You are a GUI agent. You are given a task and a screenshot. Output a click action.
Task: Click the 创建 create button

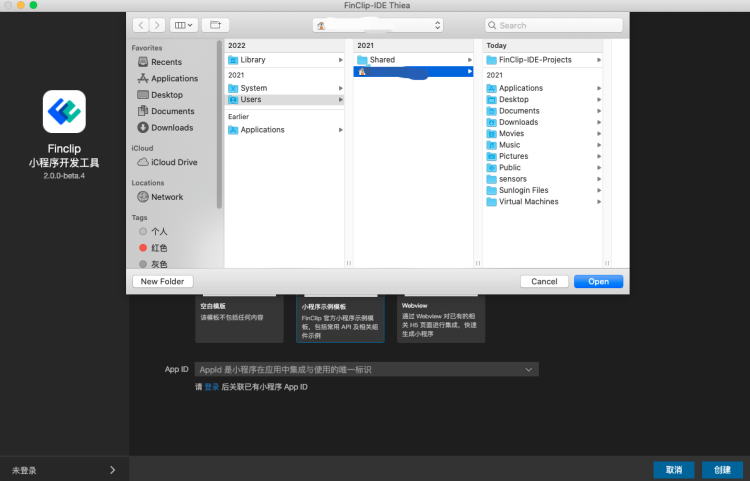pyautogui.click(x=722, y=470)
